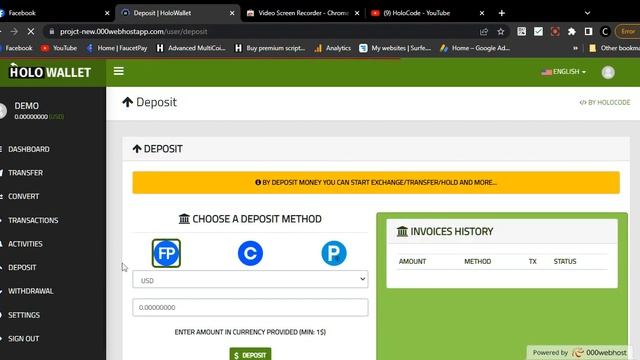Open the Facebook bookmark
This screenshot has height=360, width=640.
click(x=16, y=48)
